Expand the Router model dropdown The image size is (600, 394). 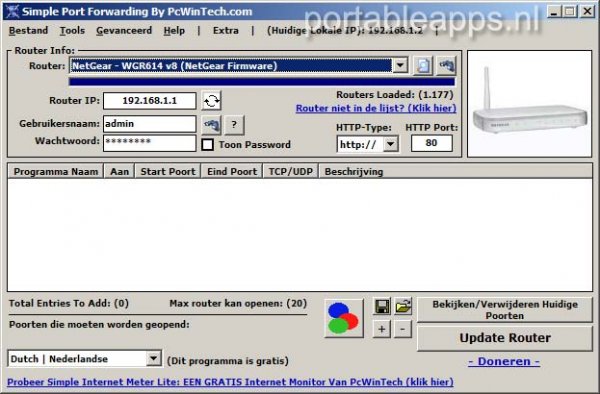click(400, 66)
